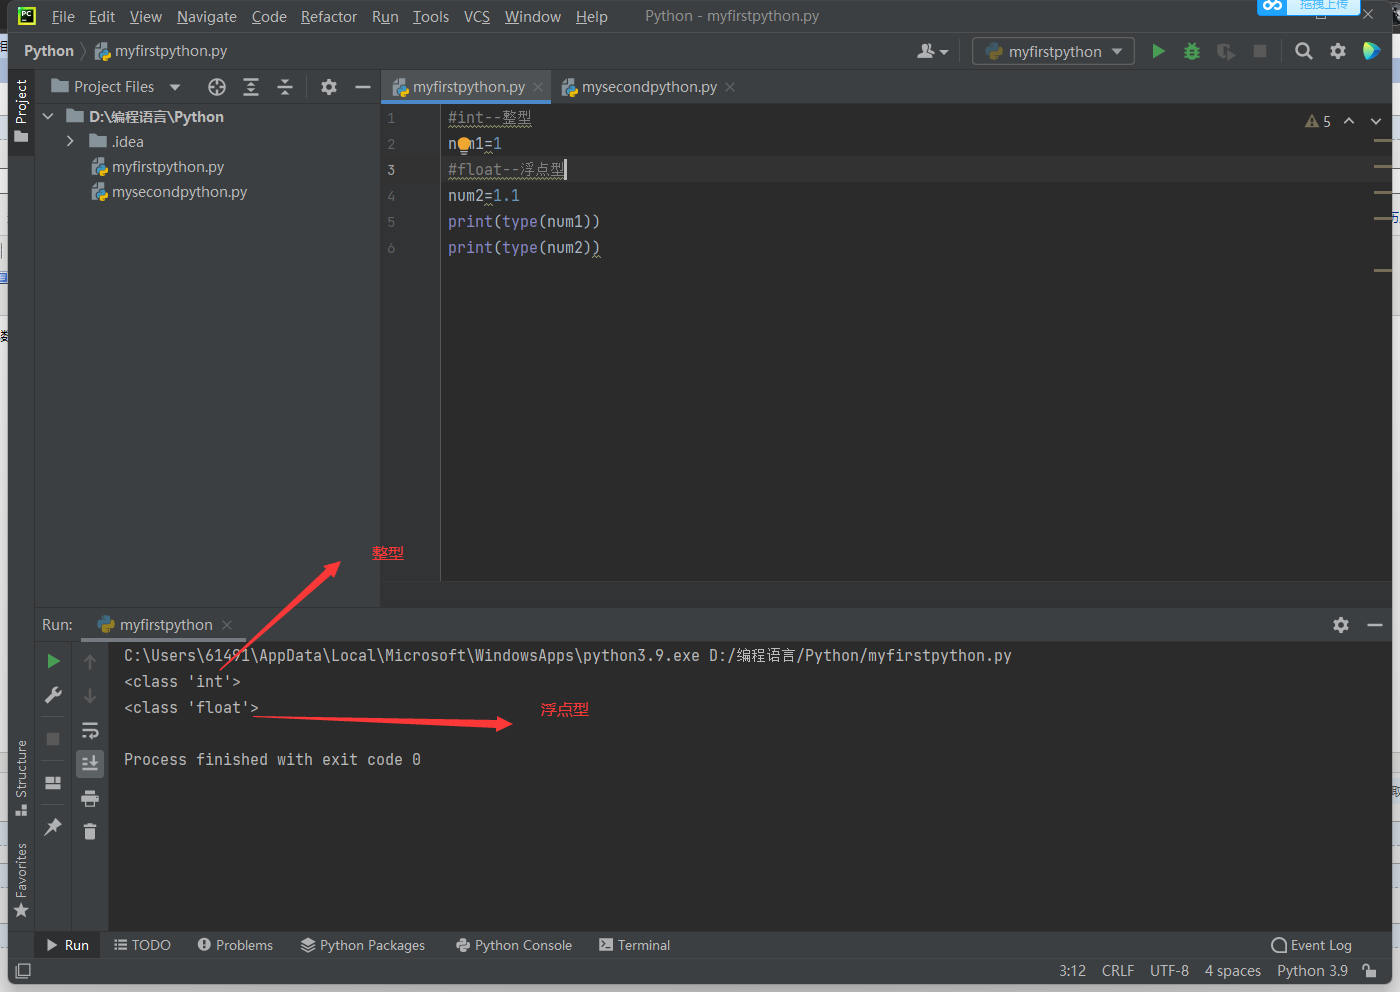Open the Terminal tool window
This screenshot has height=992, width=1400.
634,945
